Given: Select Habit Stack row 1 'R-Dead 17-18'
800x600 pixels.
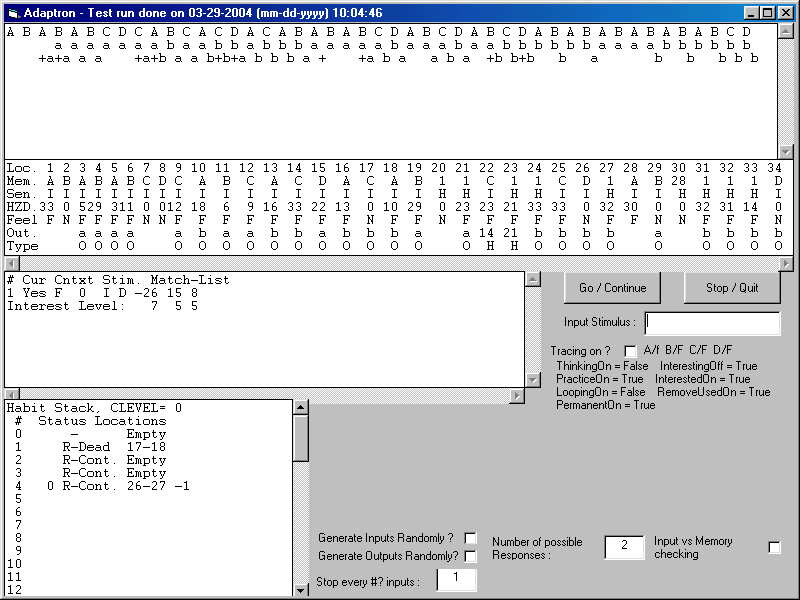Looking at the screenshot, I should pyautogui.click(x=90, y=447).
